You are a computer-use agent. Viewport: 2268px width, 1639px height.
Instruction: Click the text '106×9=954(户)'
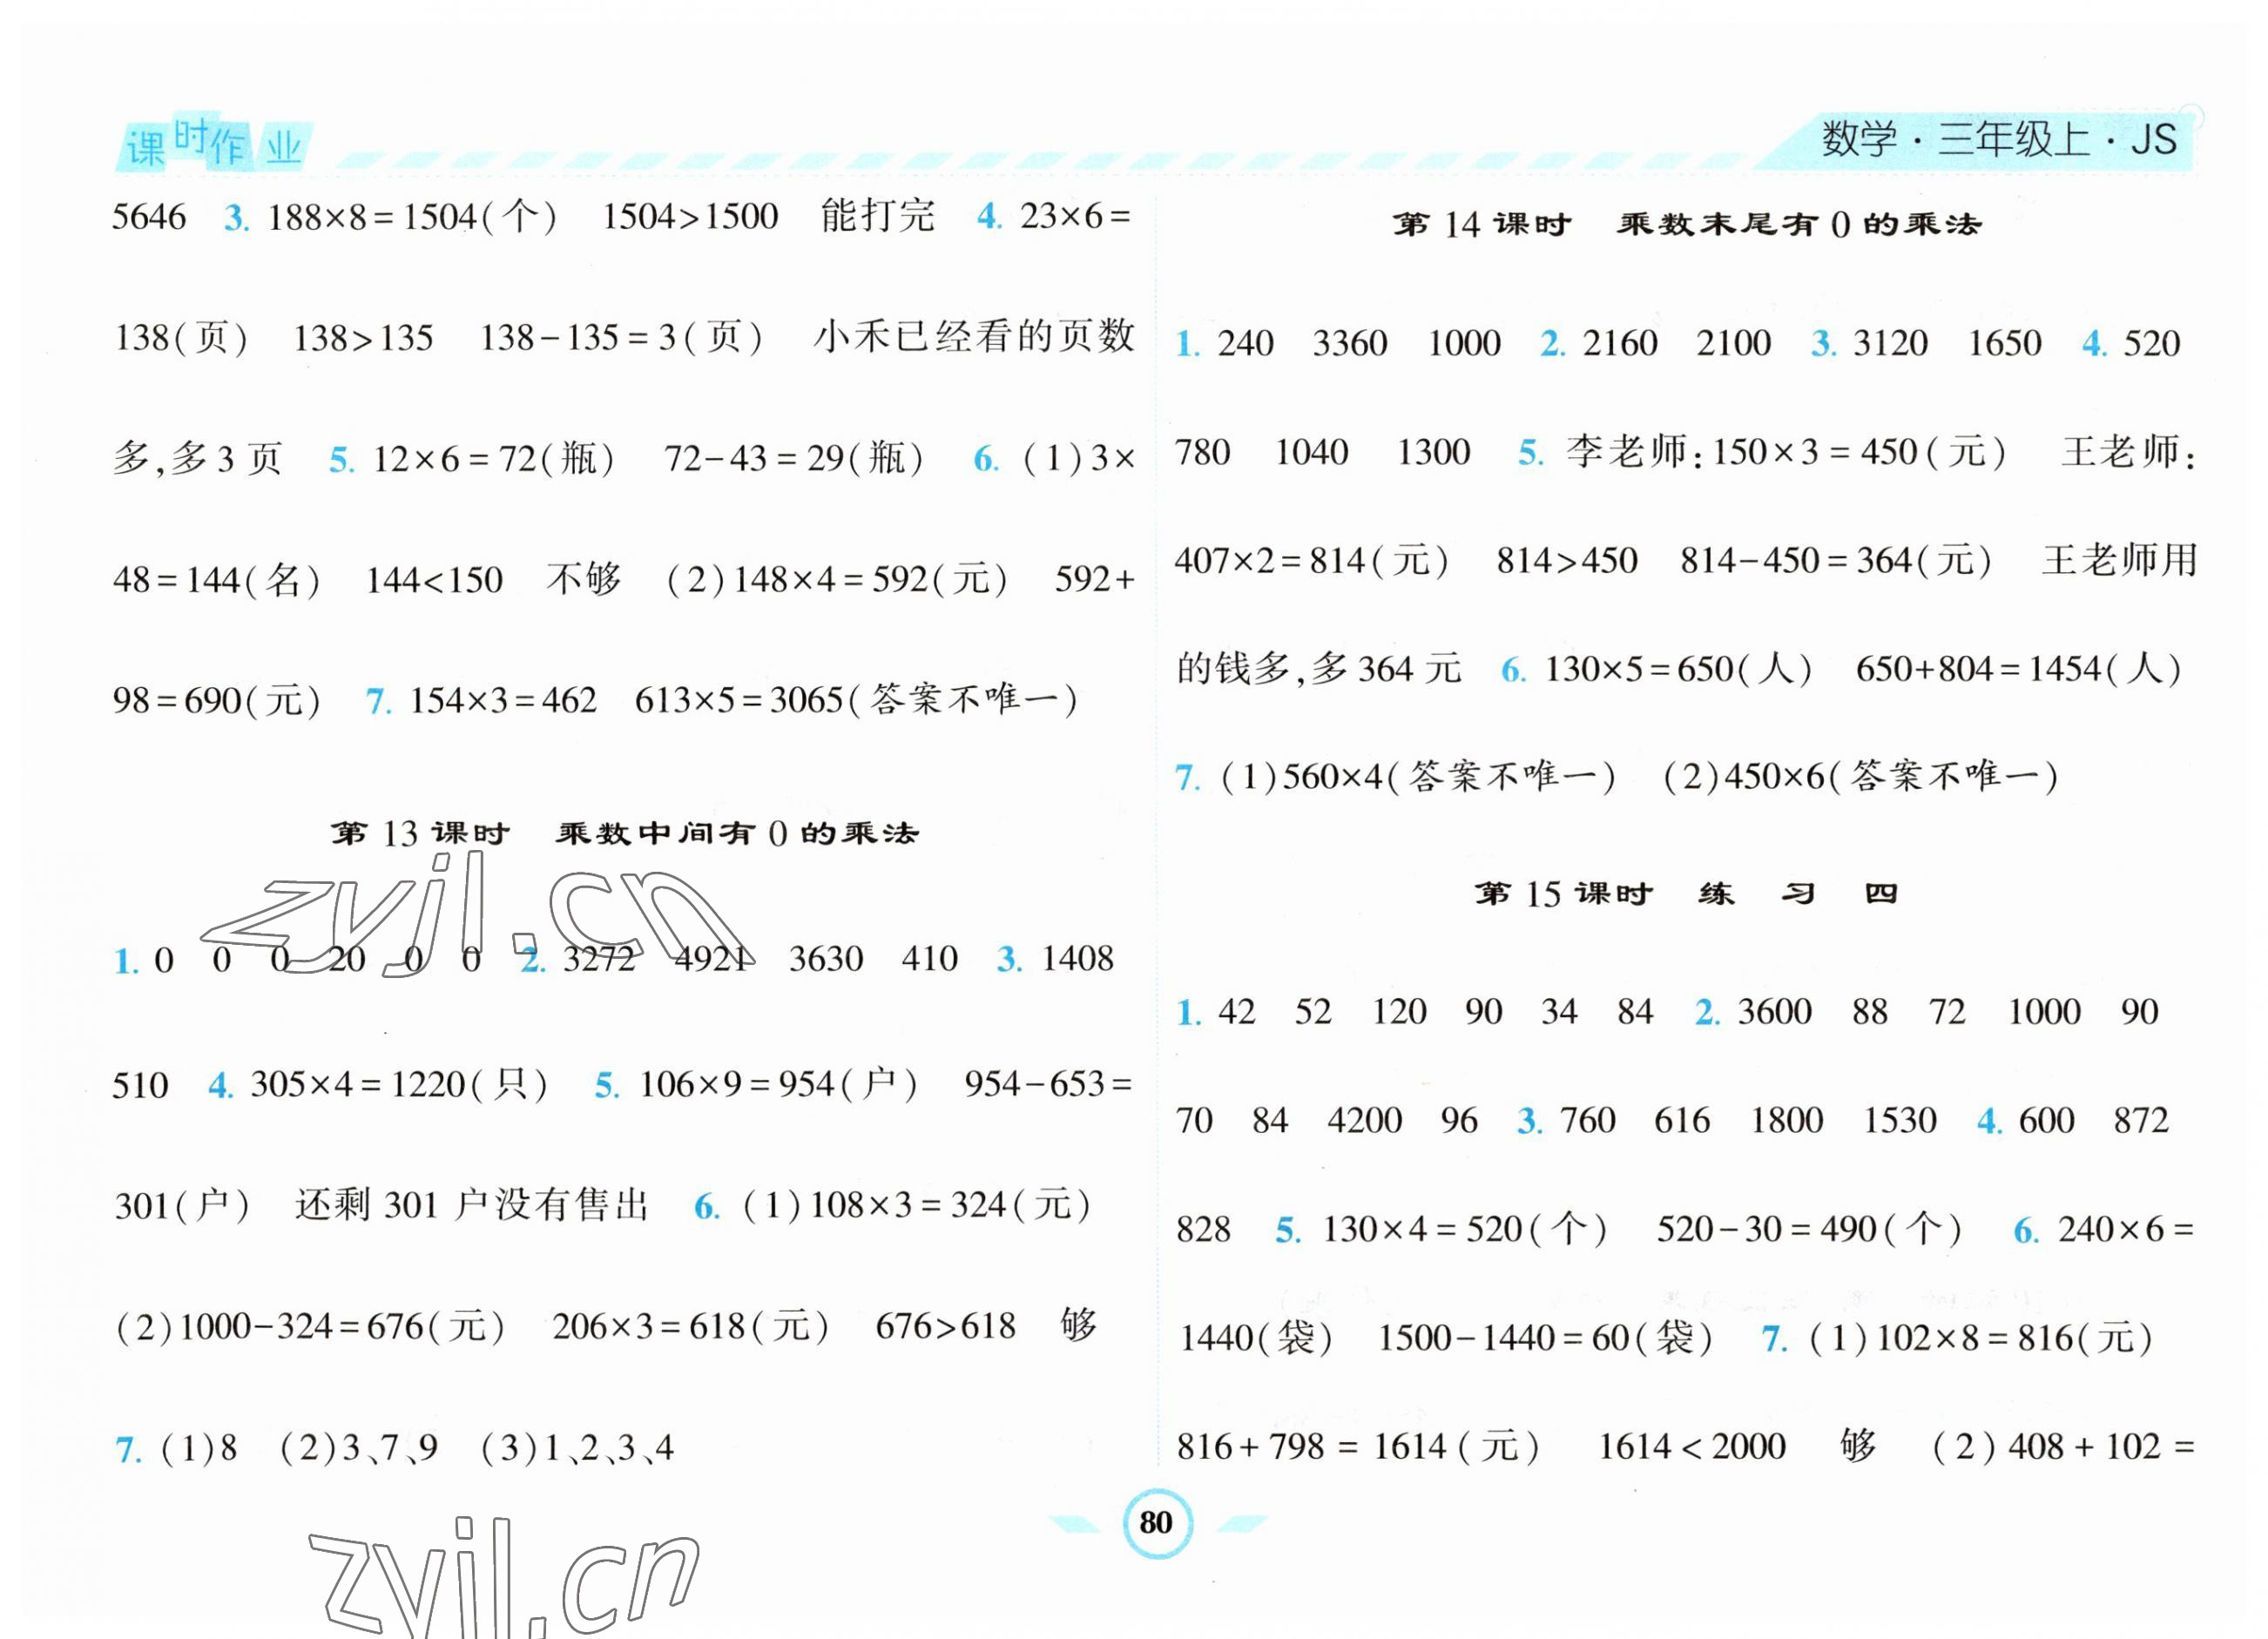click(778, 1084)
